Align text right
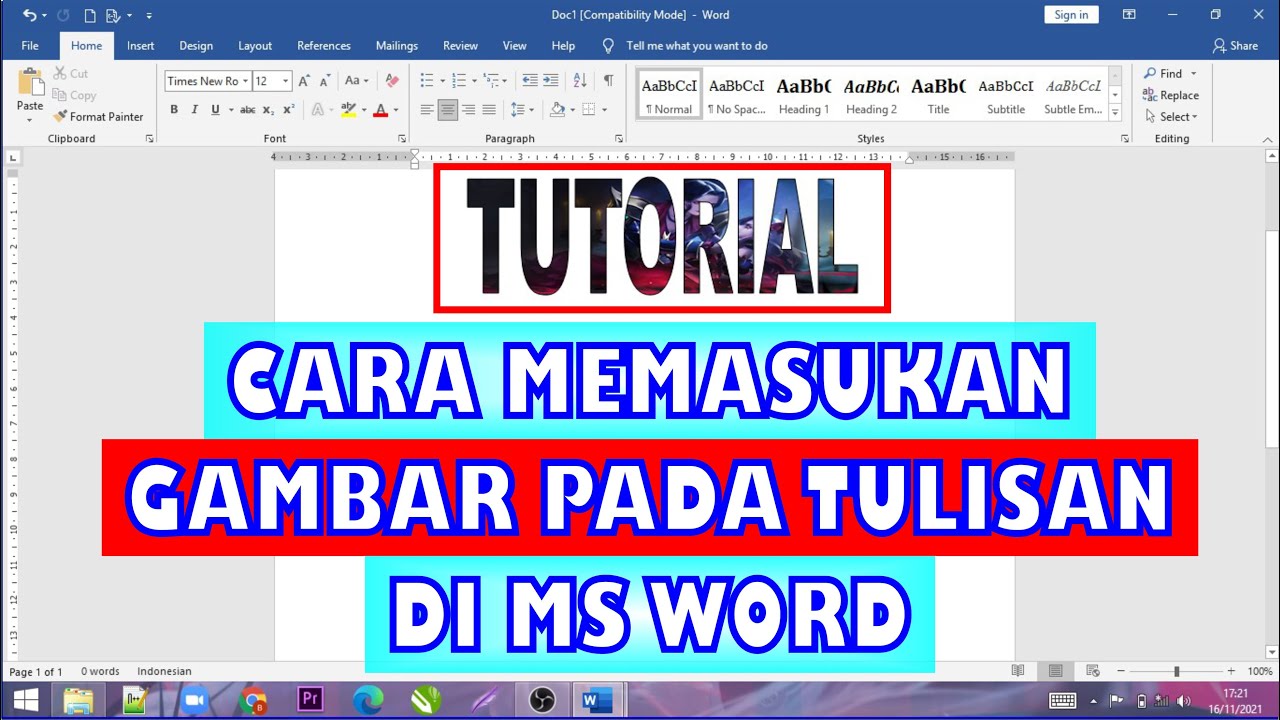The width and height of the screenshot is (1280, 720). point(468,110)
